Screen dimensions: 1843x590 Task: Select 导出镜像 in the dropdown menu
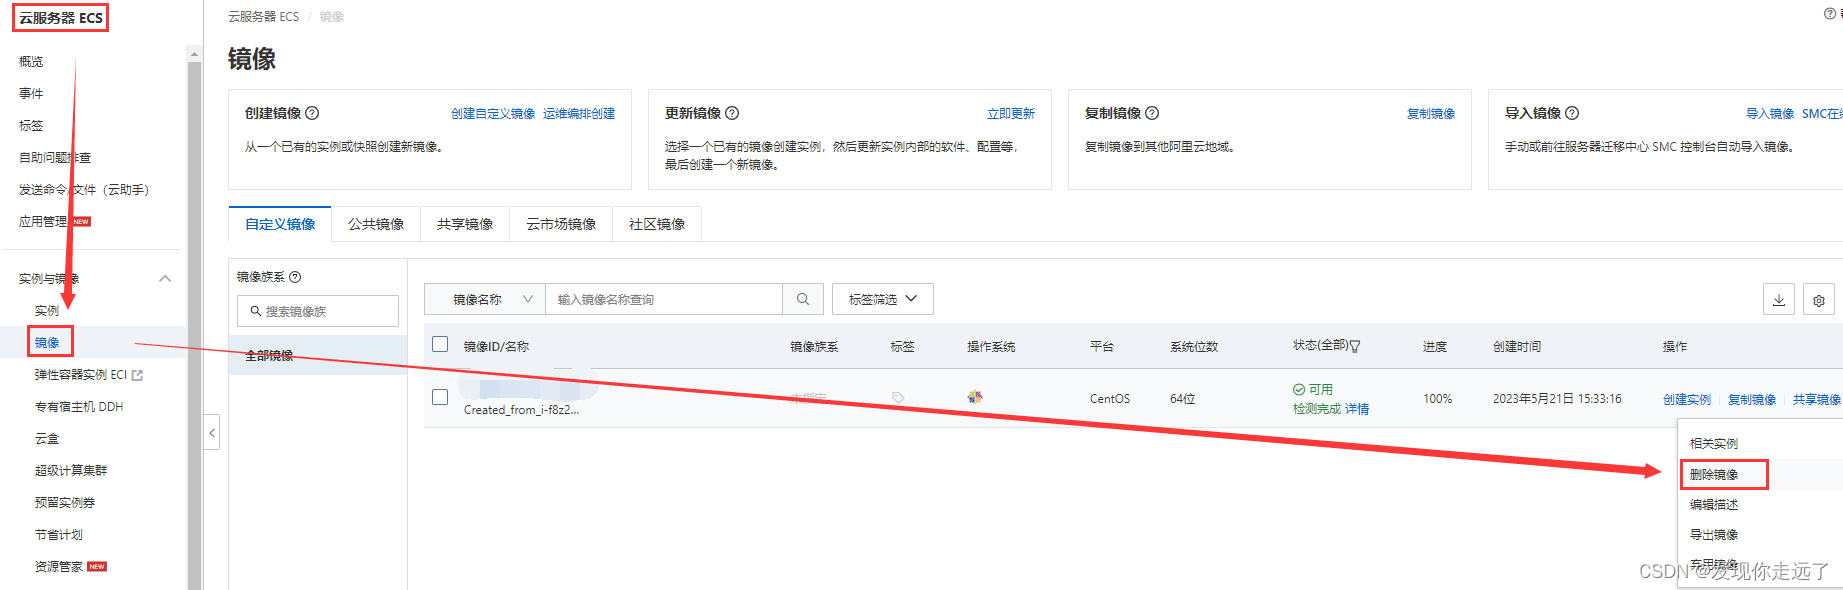(x=1714, y=534)
